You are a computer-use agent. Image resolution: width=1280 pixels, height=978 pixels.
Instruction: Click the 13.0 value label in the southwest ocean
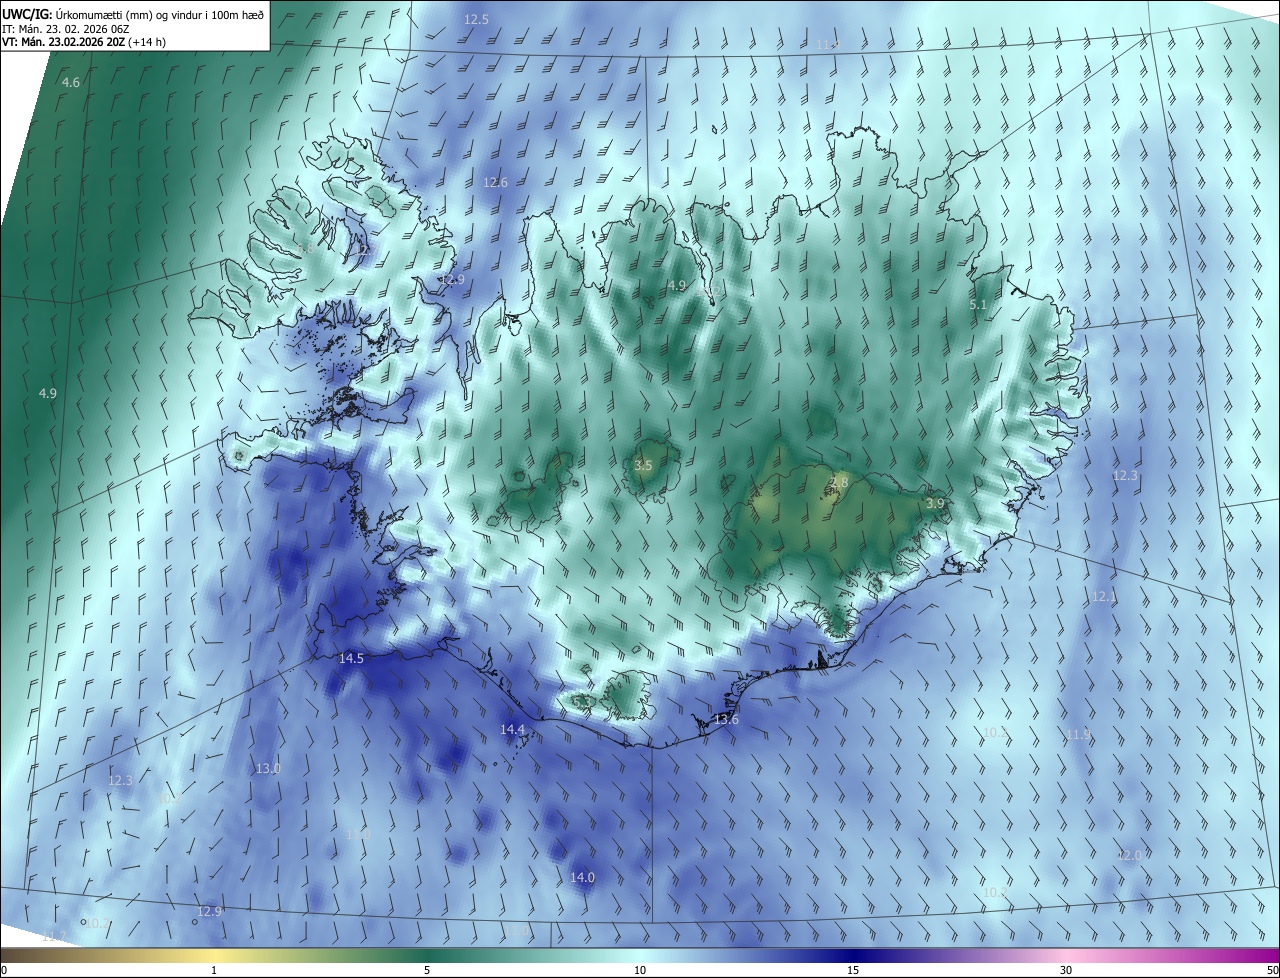pyautogui.click(x=268, y=768)
